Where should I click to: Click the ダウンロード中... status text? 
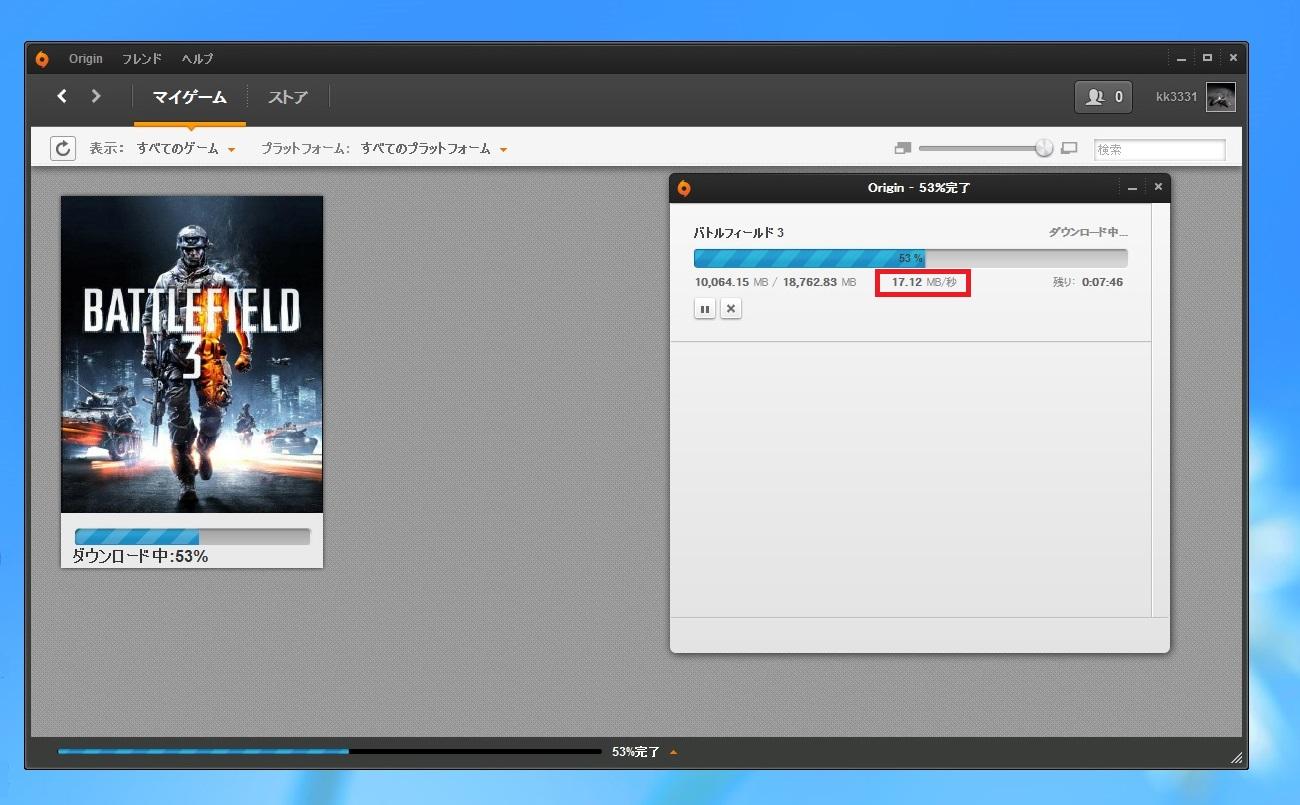(x=1088, y=232)
